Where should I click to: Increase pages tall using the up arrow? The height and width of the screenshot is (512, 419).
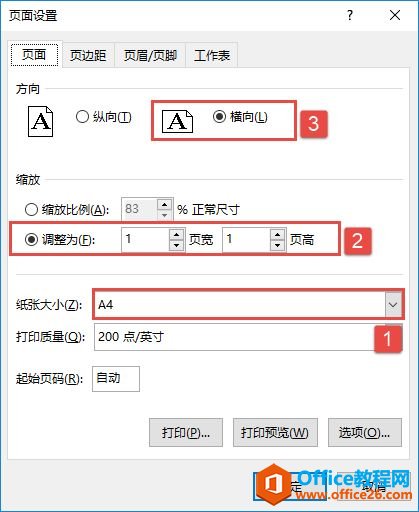(277, 234)
